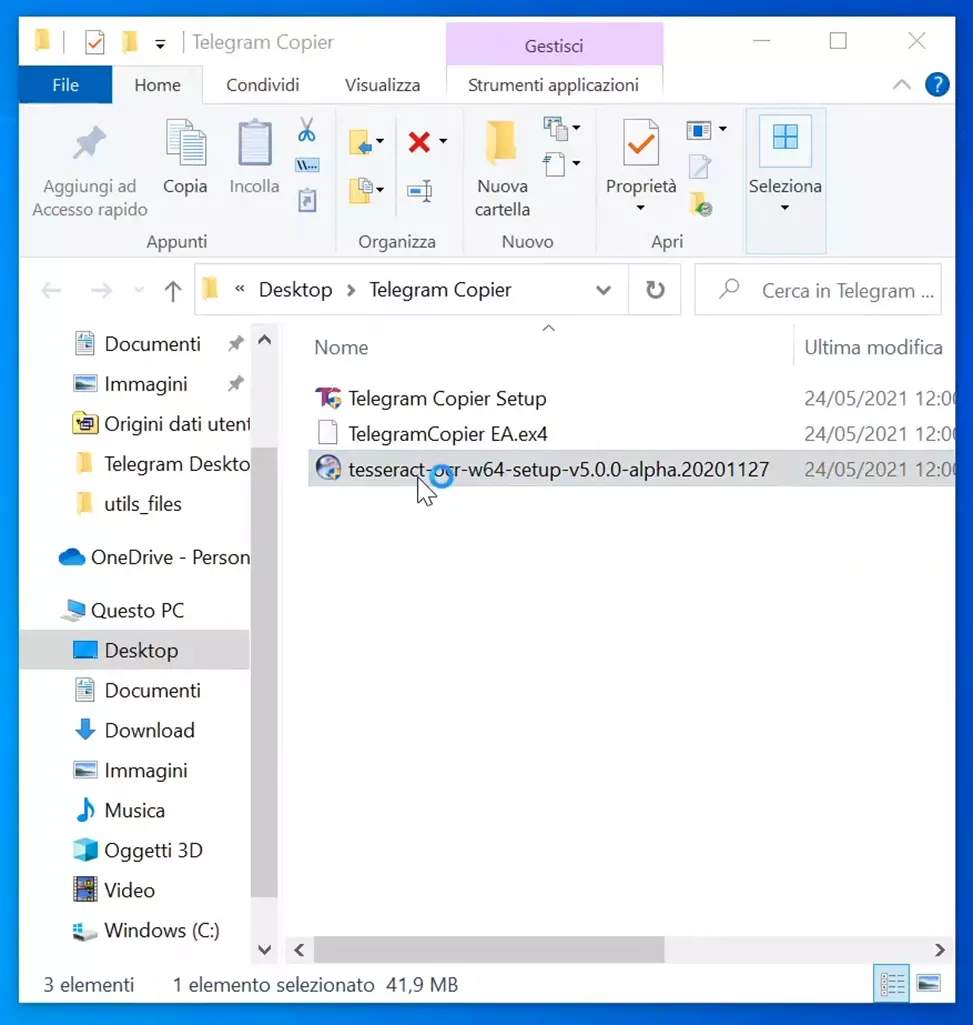Open the File menu tab
This screenshot has height=1025, width=973.
tap(65, 85)
